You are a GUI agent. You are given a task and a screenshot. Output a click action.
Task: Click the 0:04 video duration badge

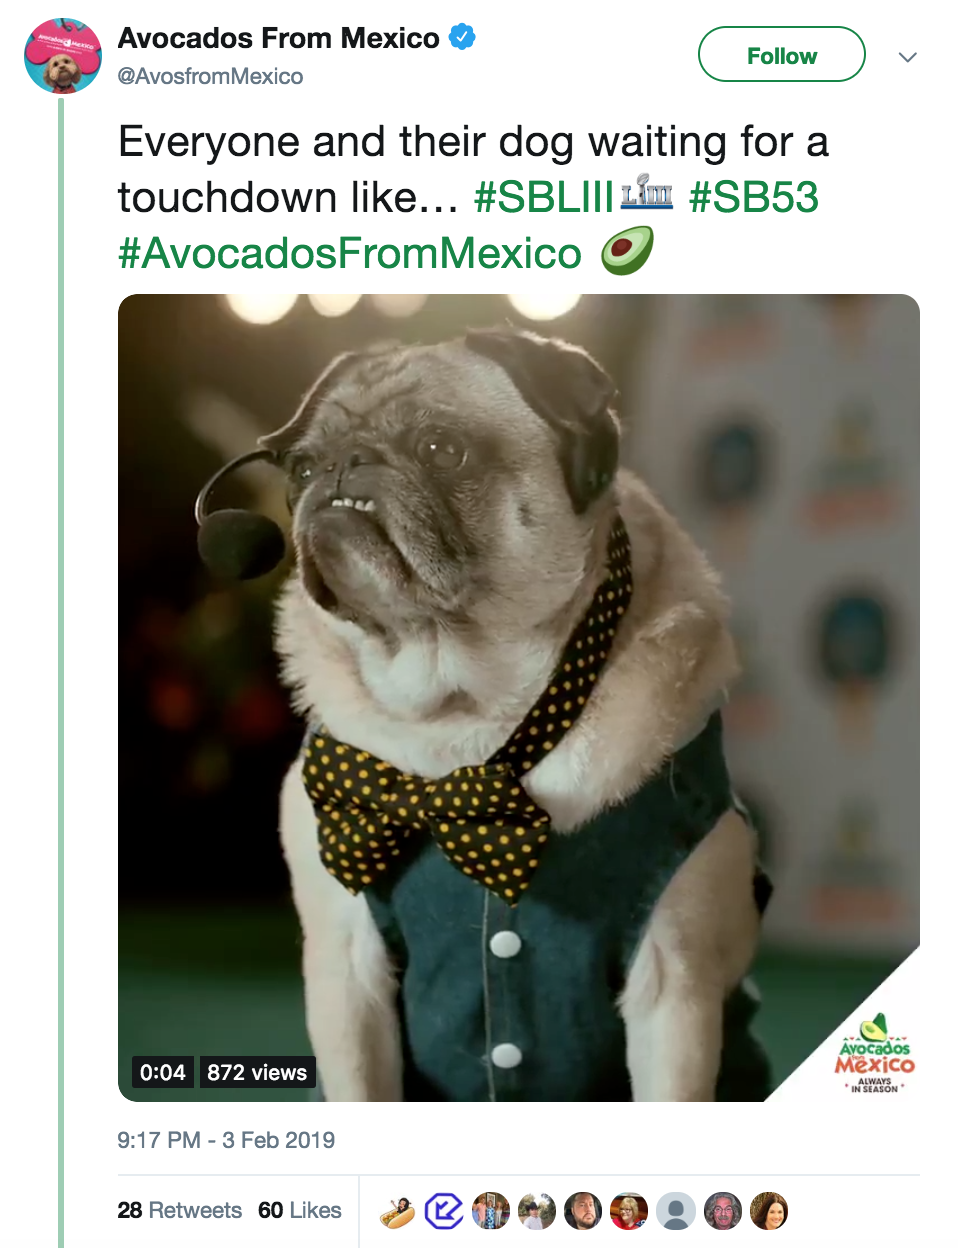(163, 1072)
